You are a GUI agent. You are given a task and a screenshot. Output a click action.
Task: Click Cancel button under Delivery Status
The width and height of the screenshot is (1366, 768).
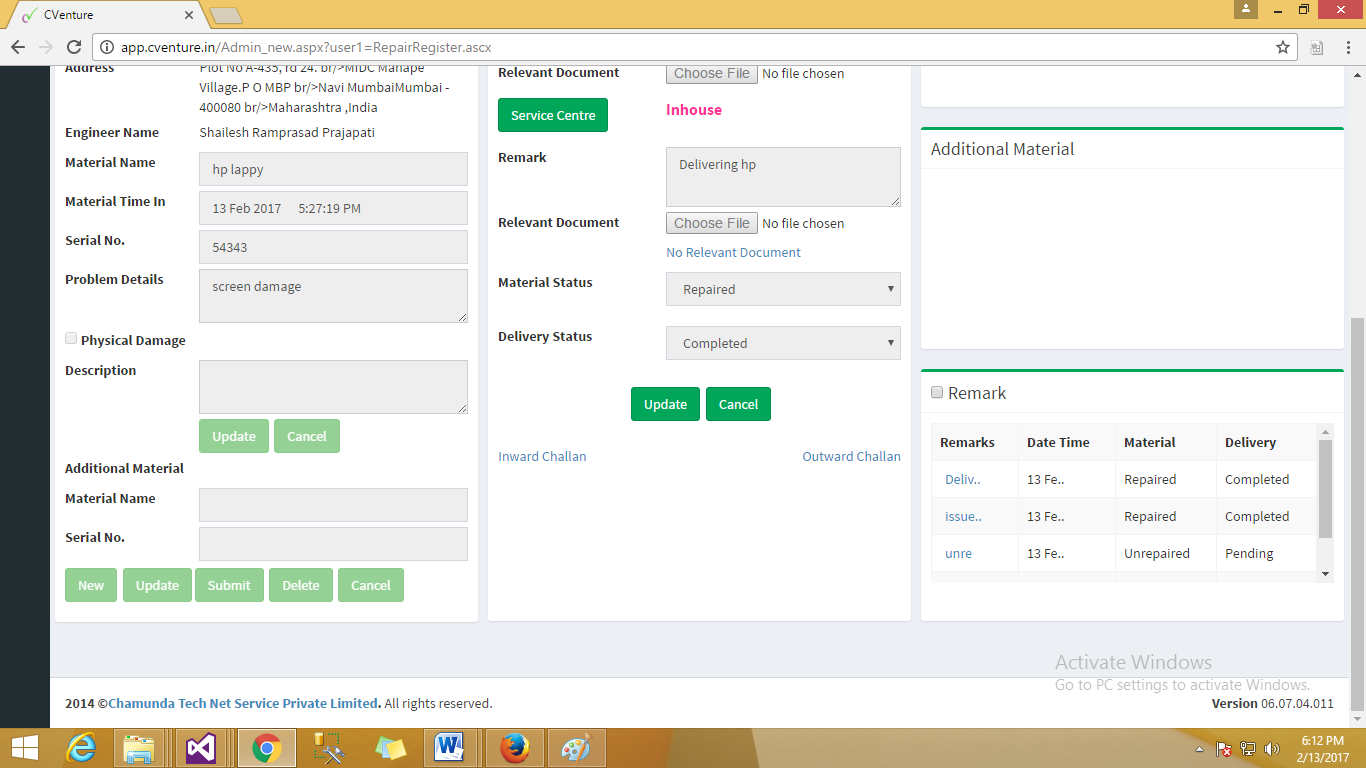pyautogui.click(x=738, y=404)
